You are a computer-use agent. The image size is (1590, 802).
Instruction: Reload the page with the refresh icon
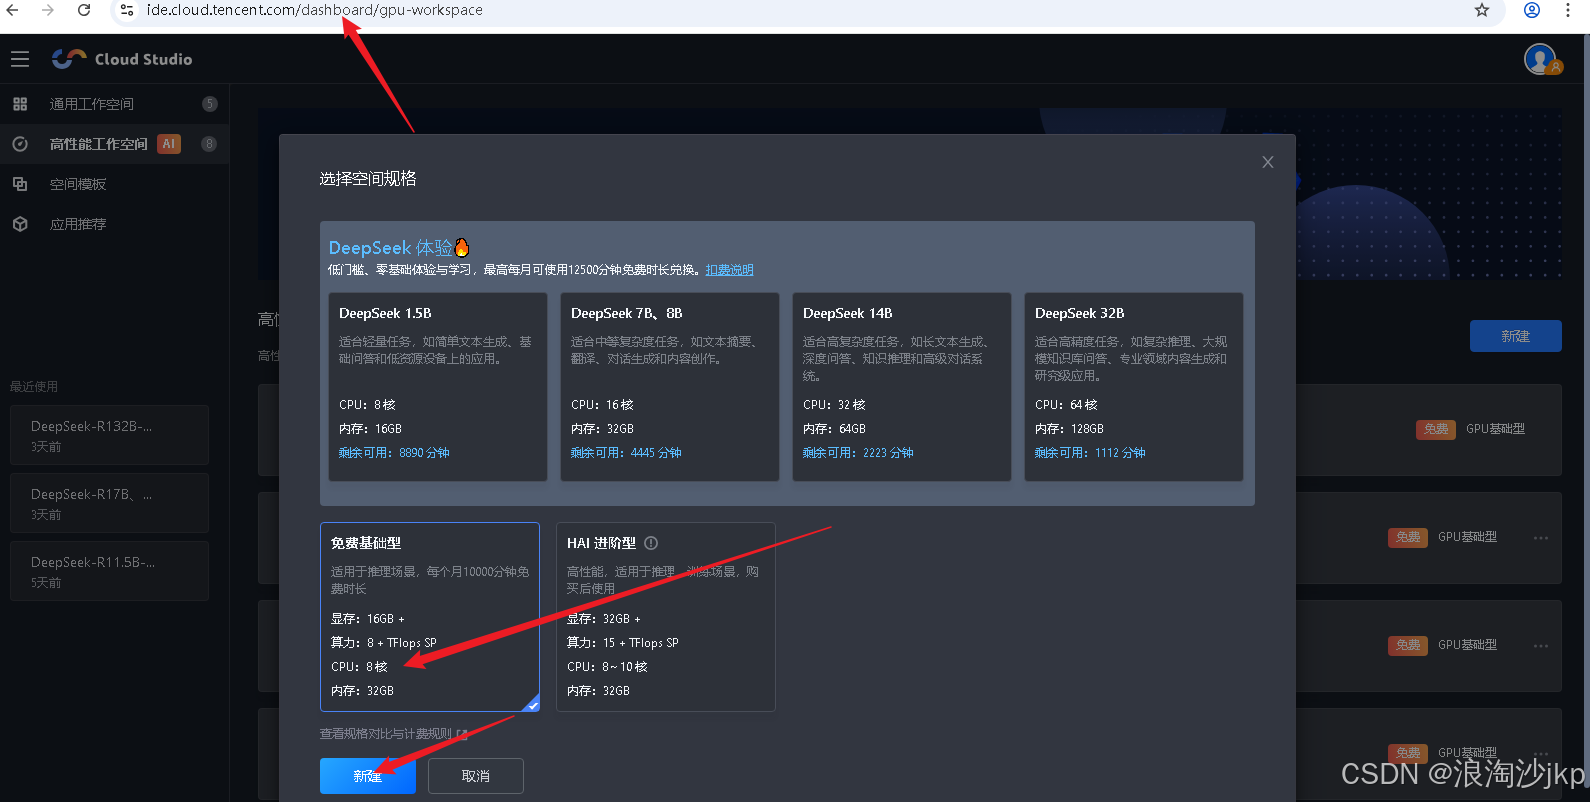coord(84,10)
